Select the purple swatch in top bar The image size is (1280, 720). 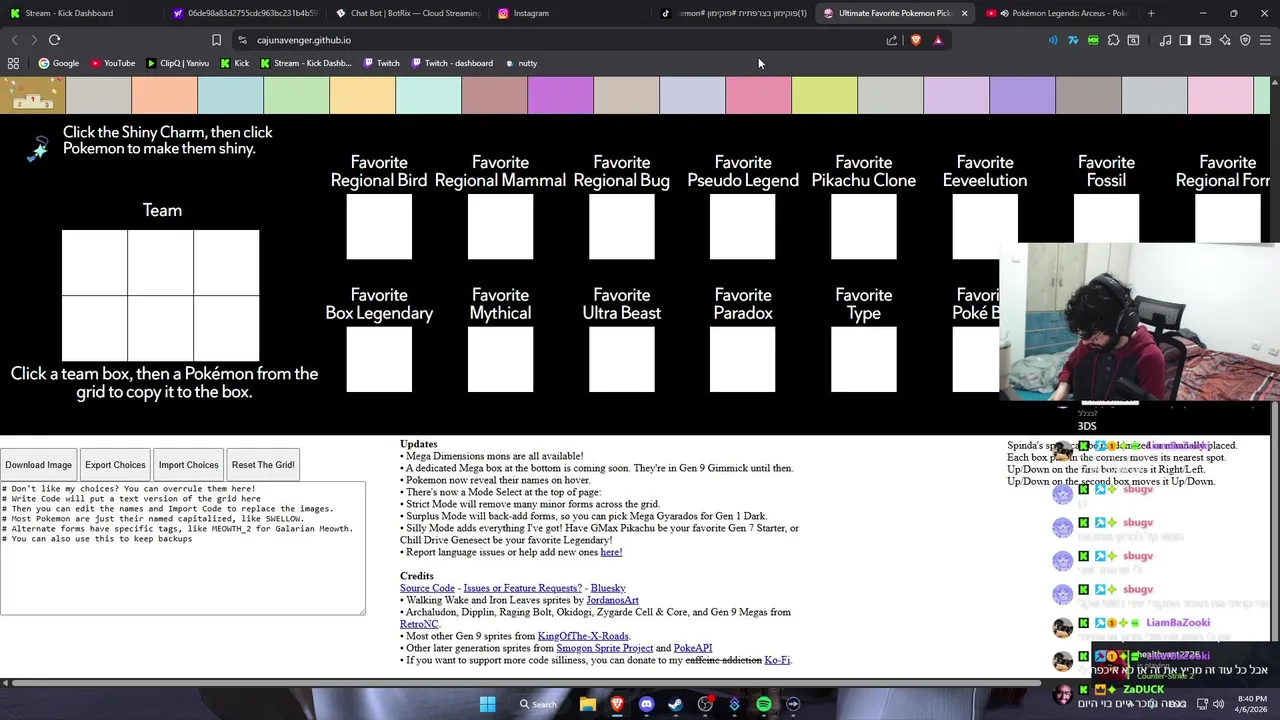click(x=560, y=96)
